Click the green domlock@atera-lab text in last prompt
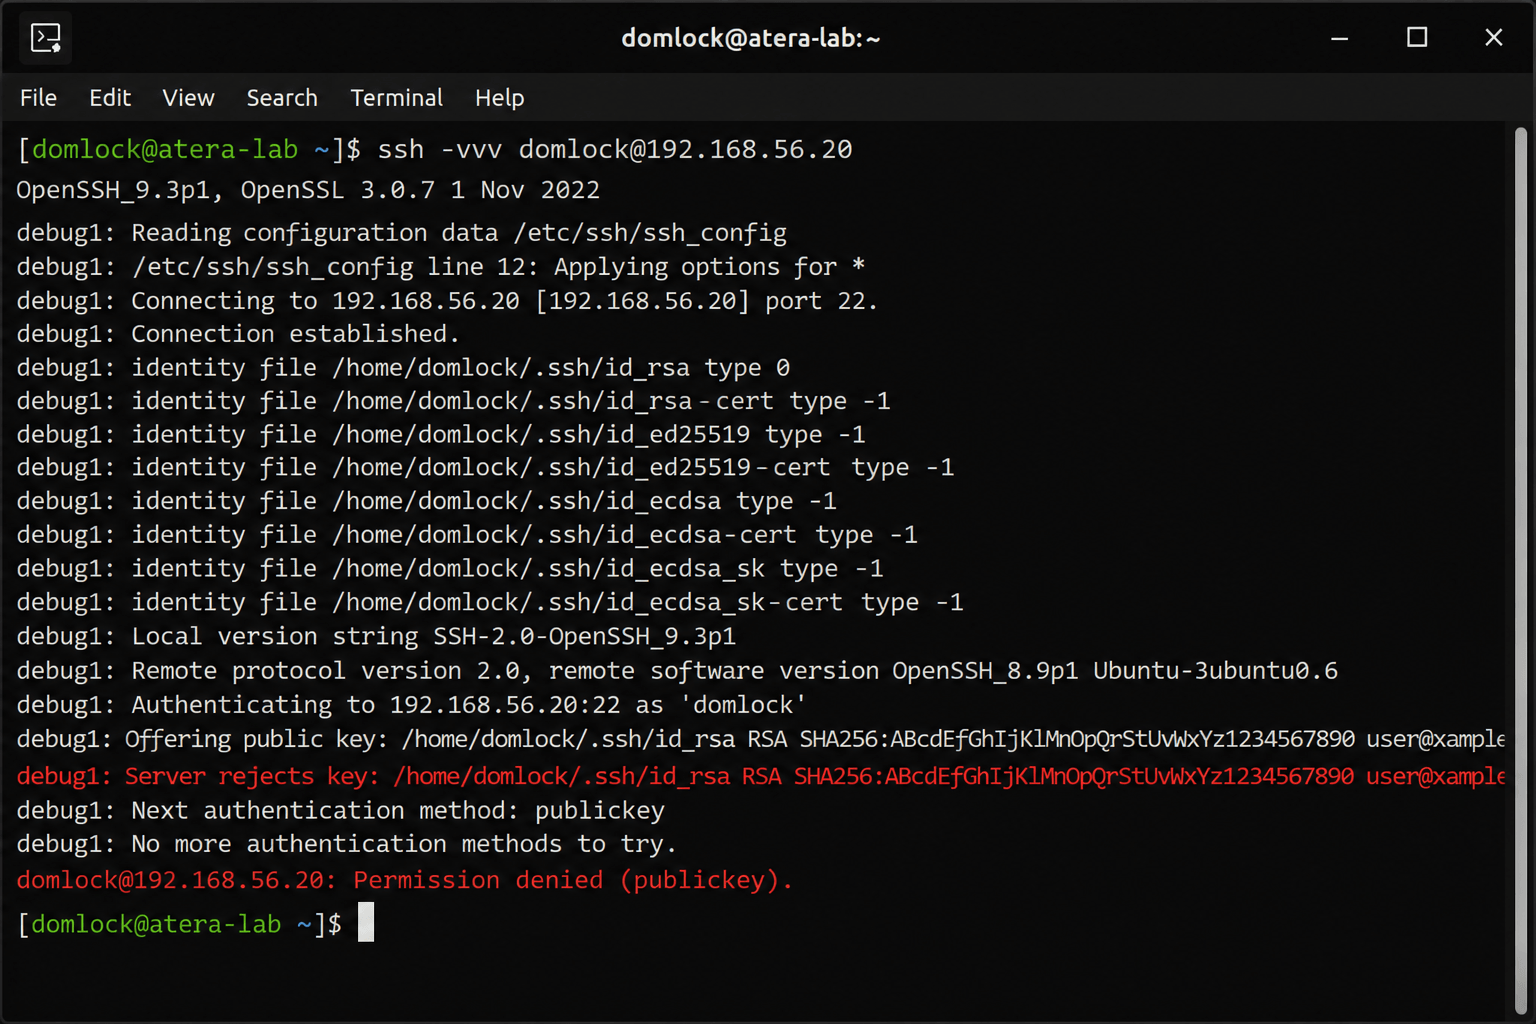Image resolution: width=1536 pixels, height=1024 pixels. [x=156, y=924]
